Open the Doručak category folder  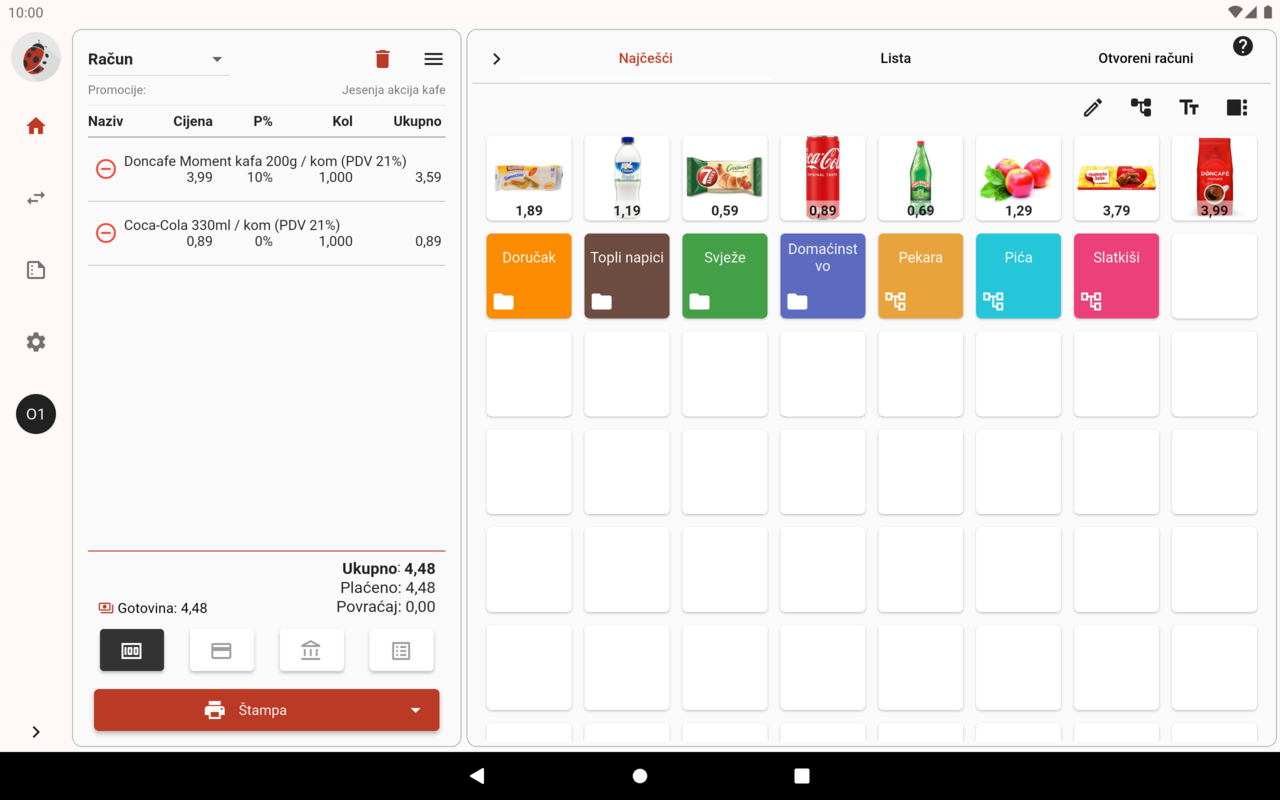[x=529, y=276]
